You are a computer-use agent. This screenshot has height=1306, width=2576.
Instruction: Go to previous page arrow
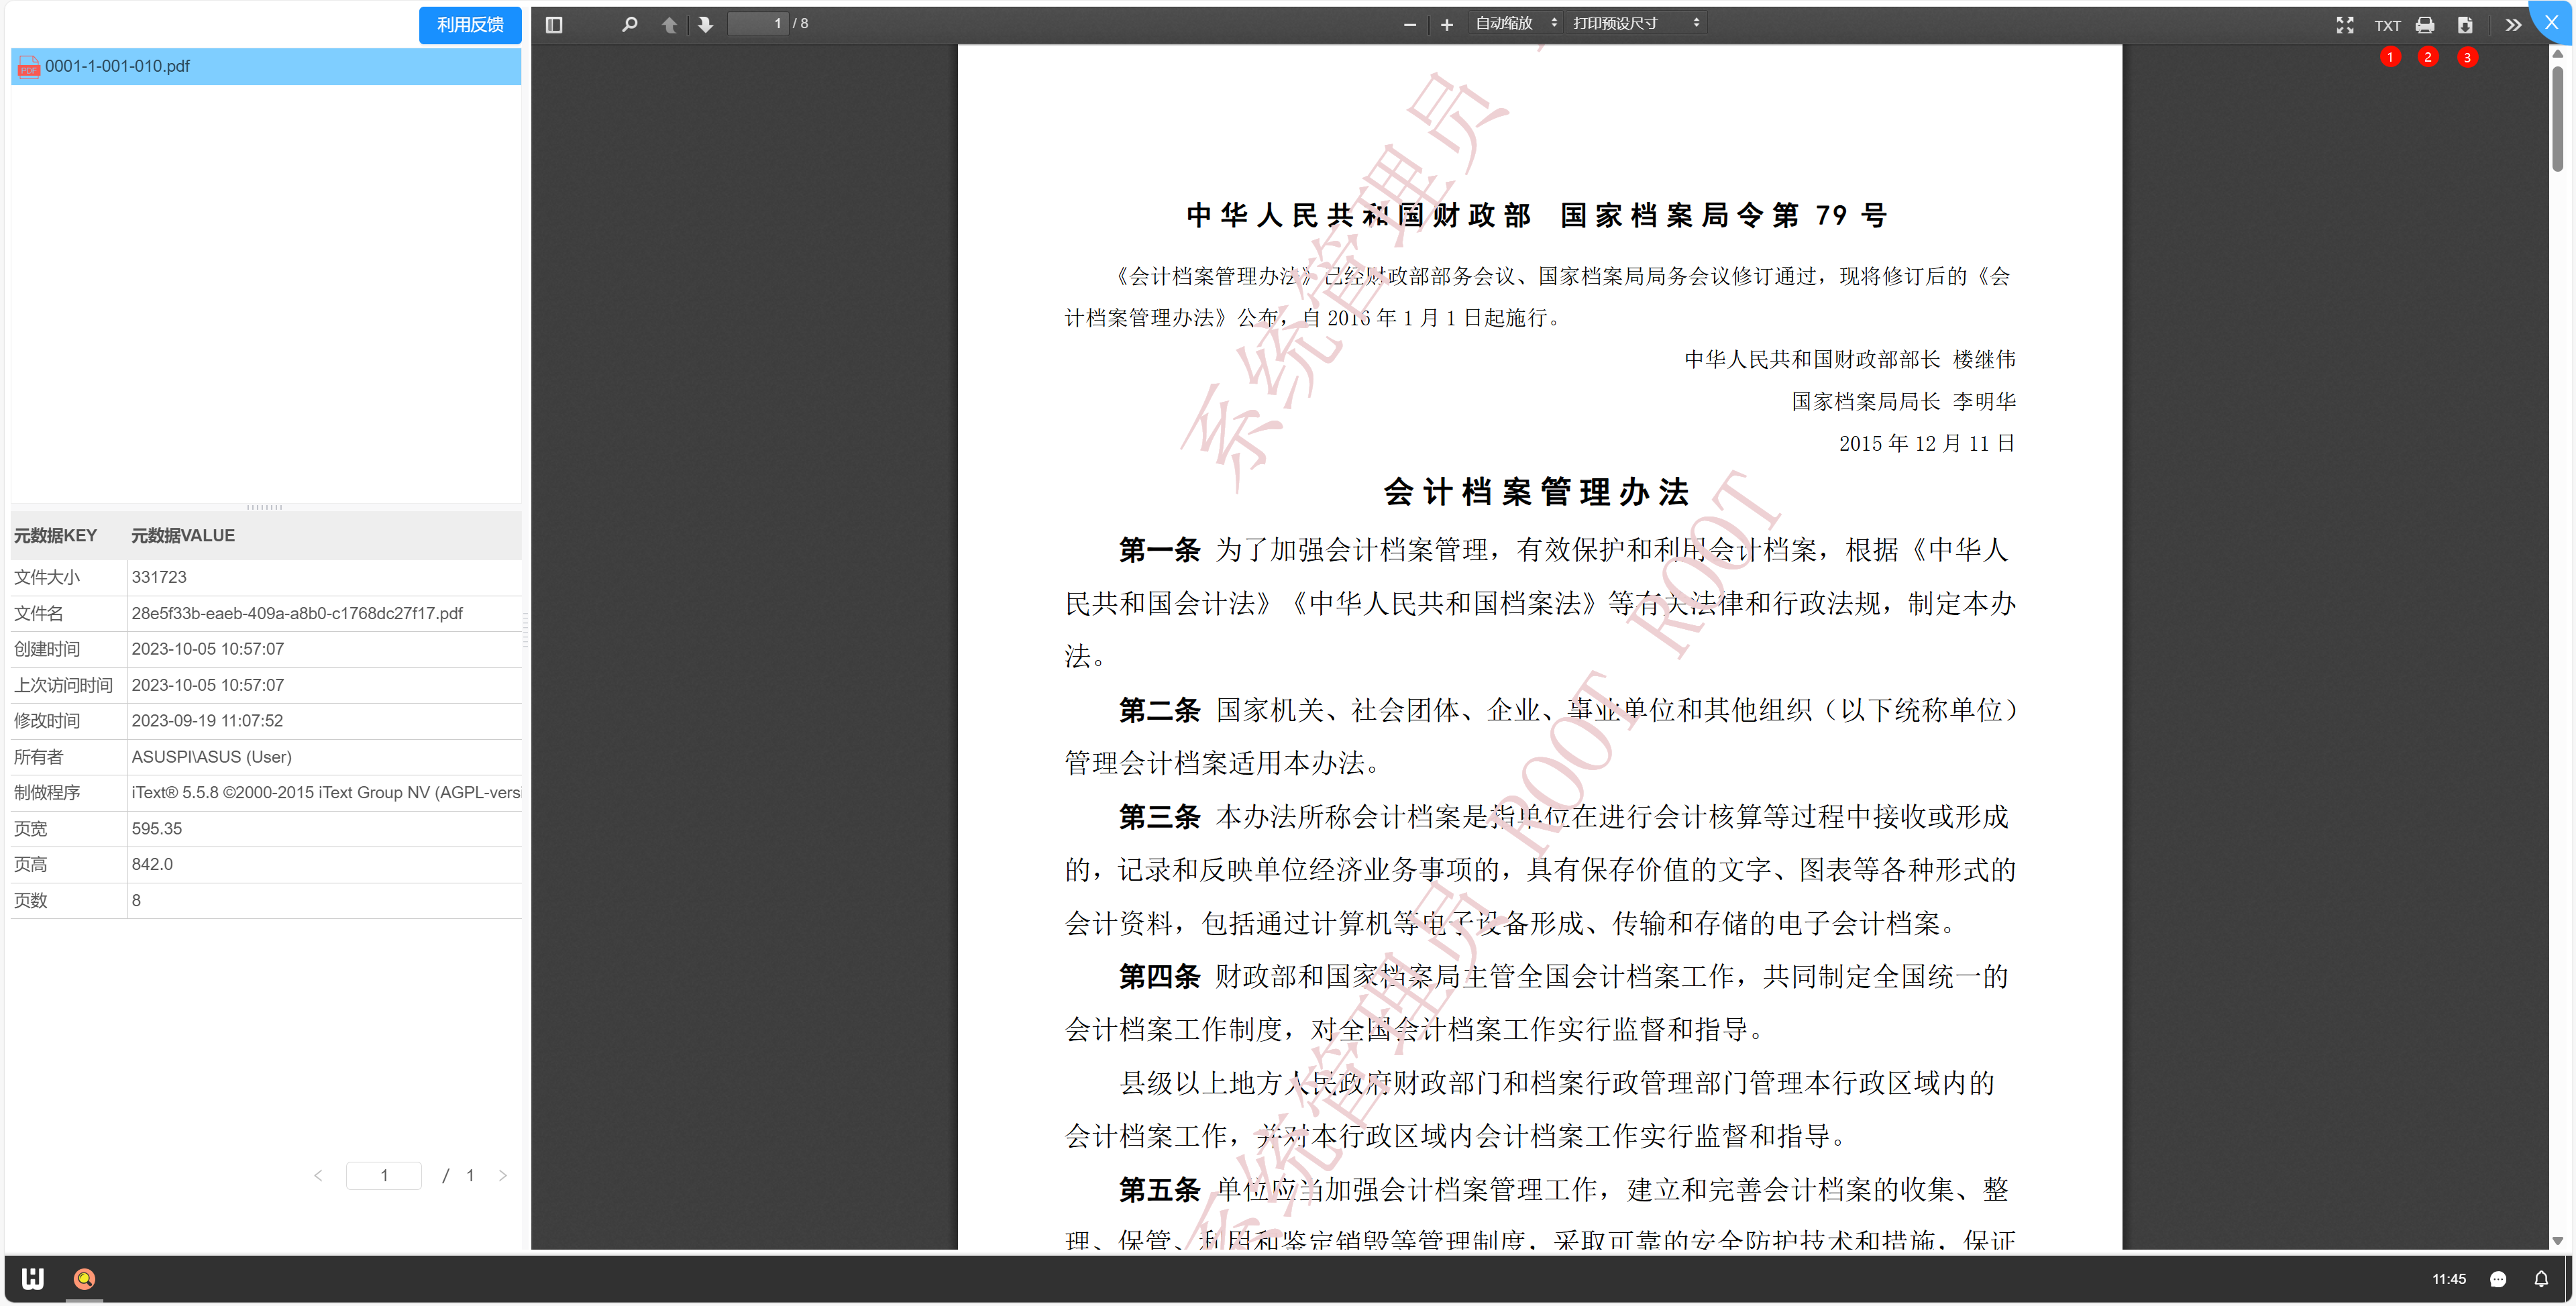pyautogui.click(x=669, y=24)
